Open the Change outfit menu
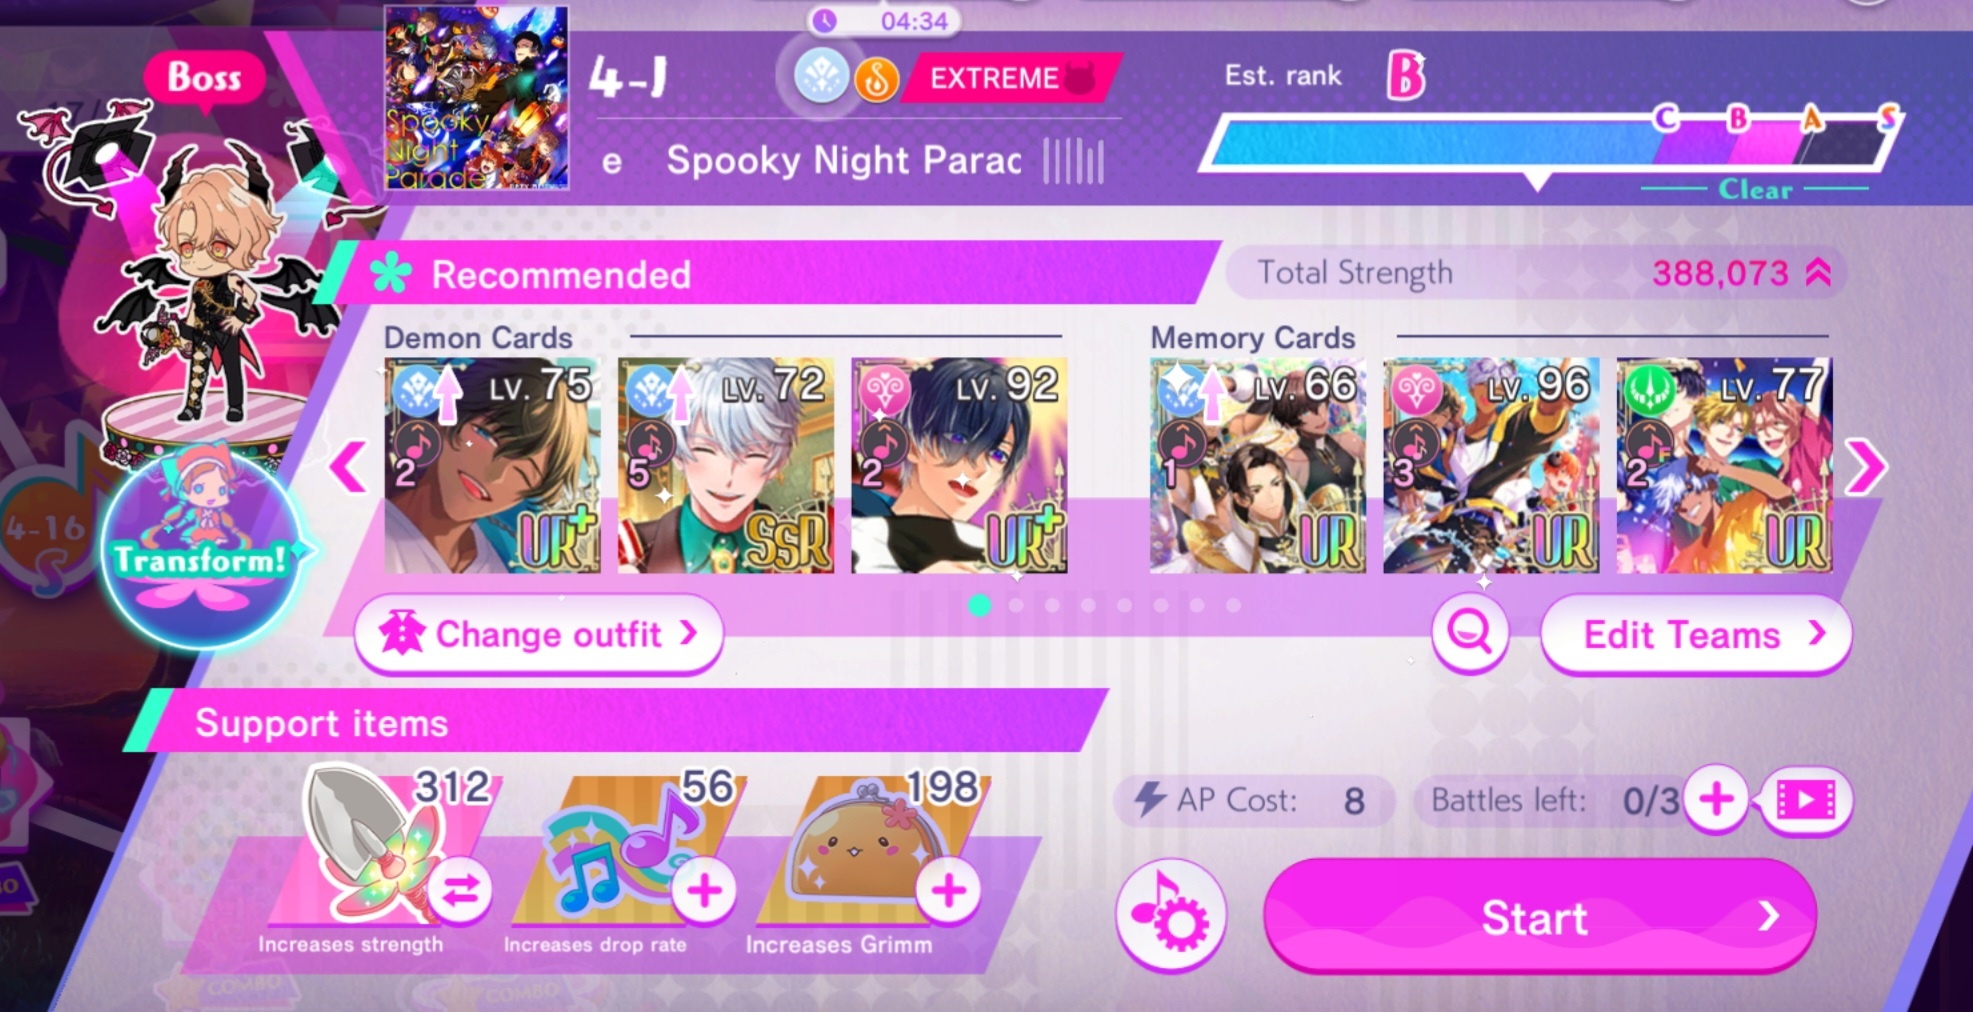The image size is (1973, 1012). (x=539, y=634)
